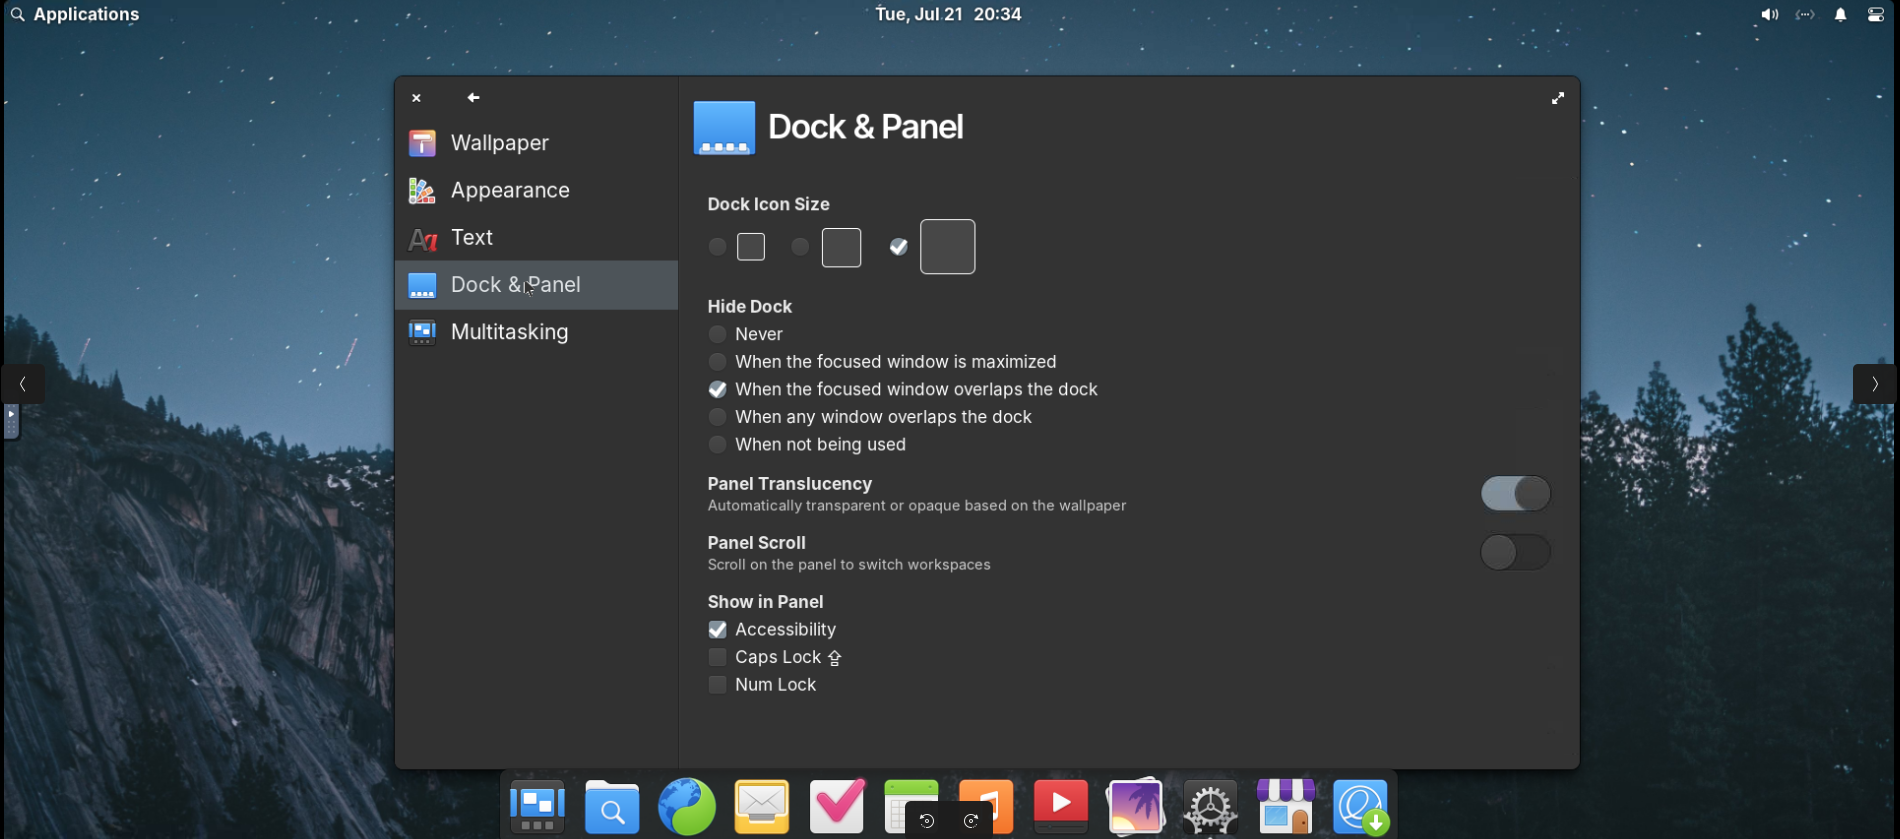1900x839 pixels.
Task: Open Multitasking View from the dock
Action: pos(537,807)
